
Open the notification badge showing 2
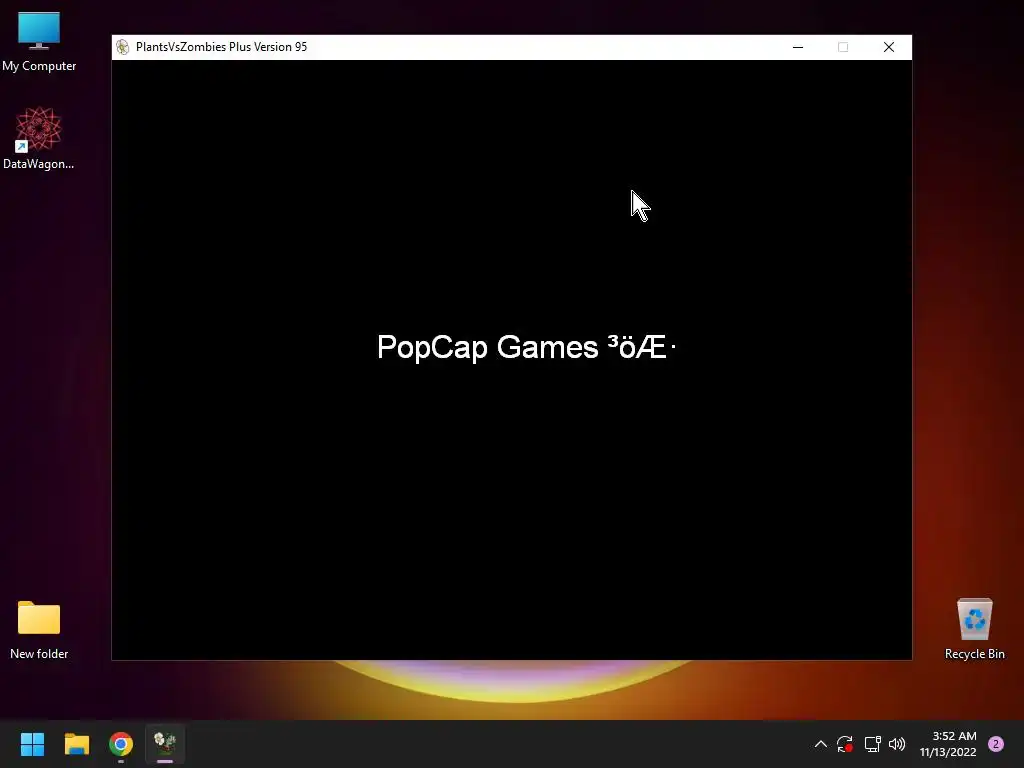point(996,744)
